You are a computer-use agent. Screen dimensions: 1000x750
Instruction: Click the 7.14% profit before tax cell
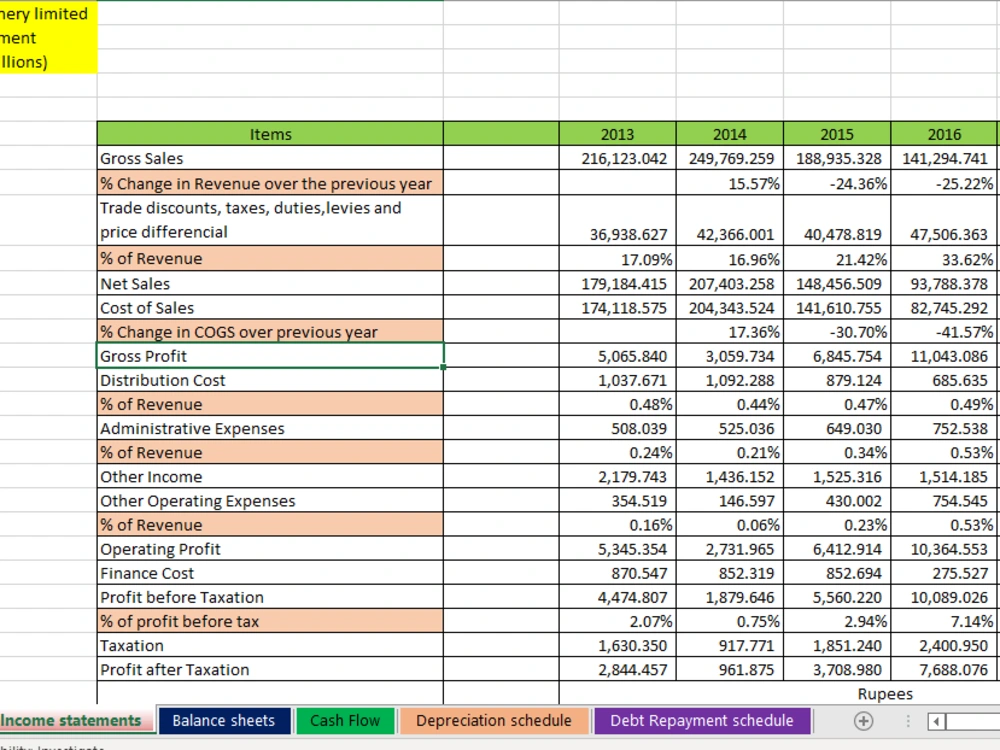click(x=944, y=621)
